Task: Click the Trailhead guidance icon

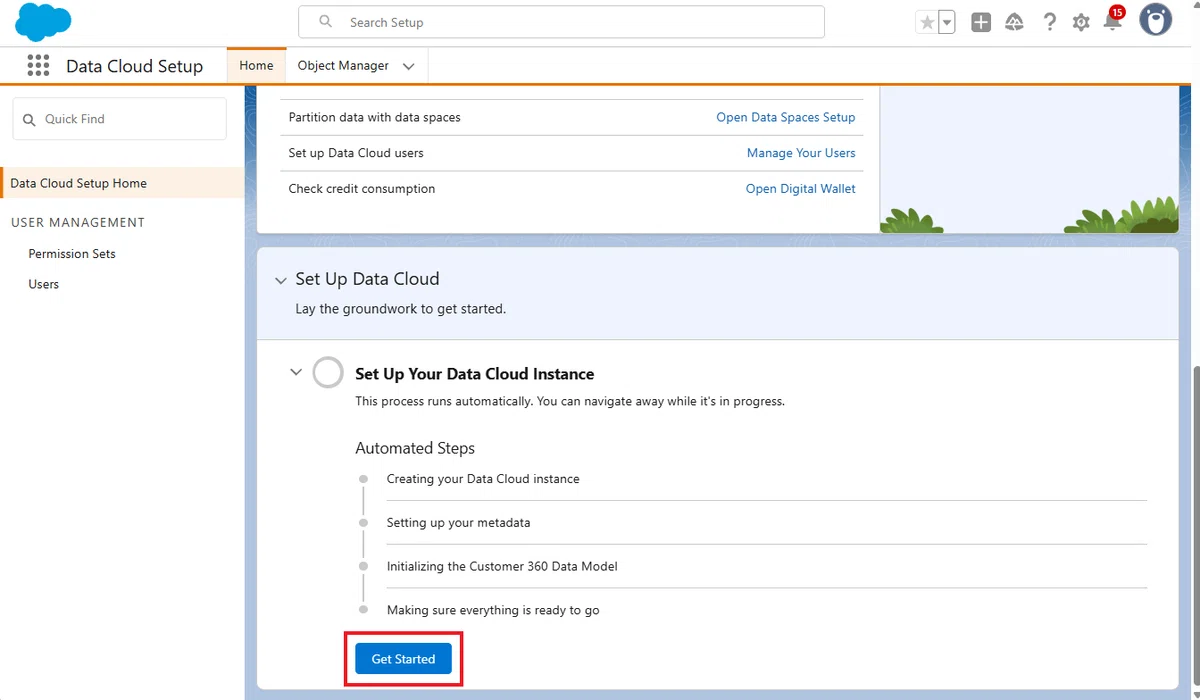Action: (1014, 22)
